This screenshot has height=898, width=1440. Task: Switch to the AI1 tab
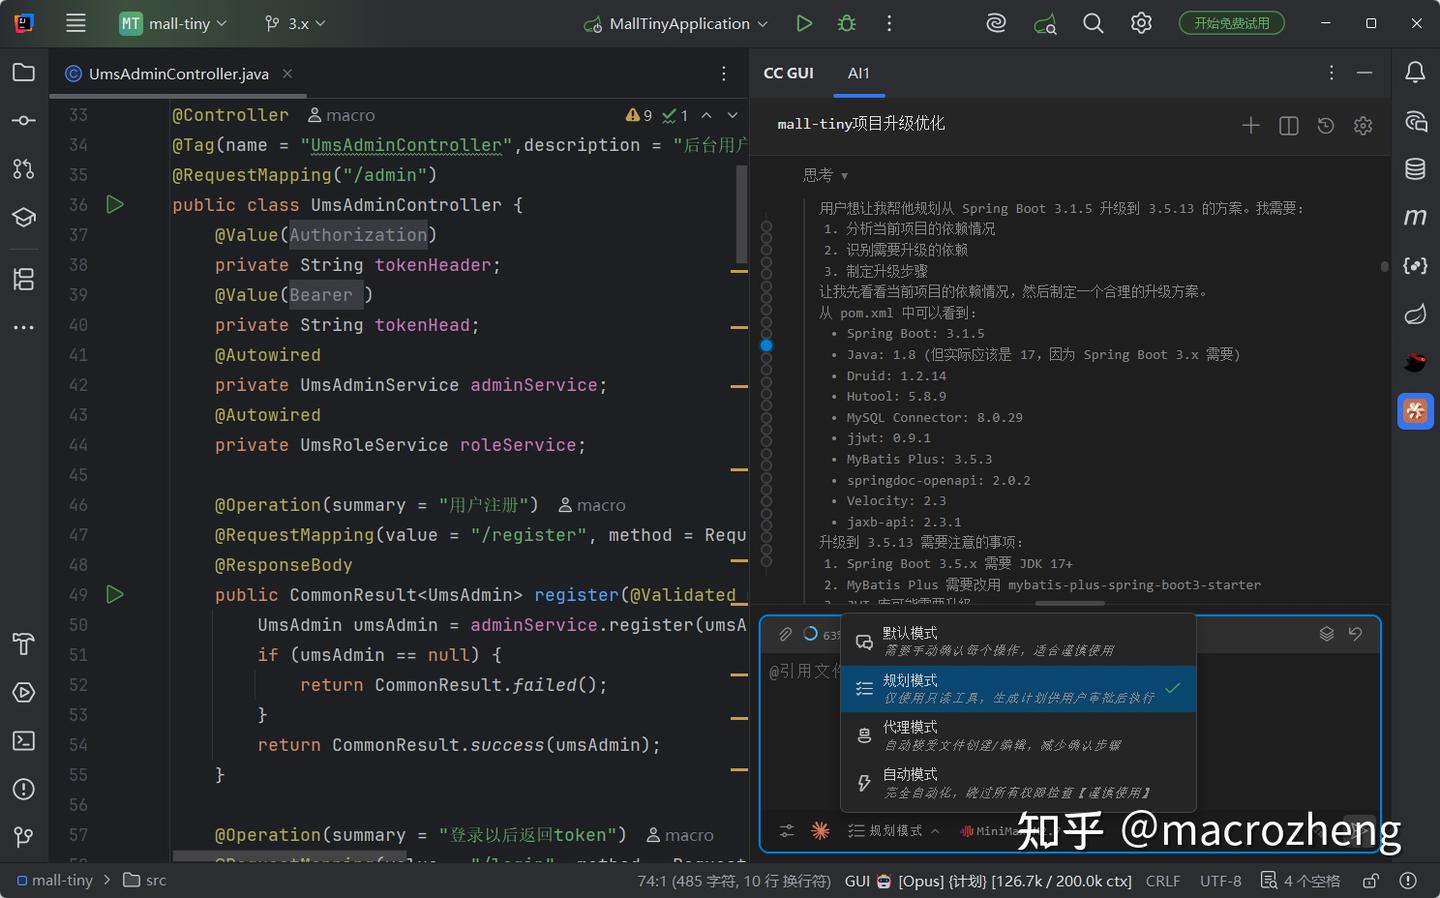[x=859, y=73]
